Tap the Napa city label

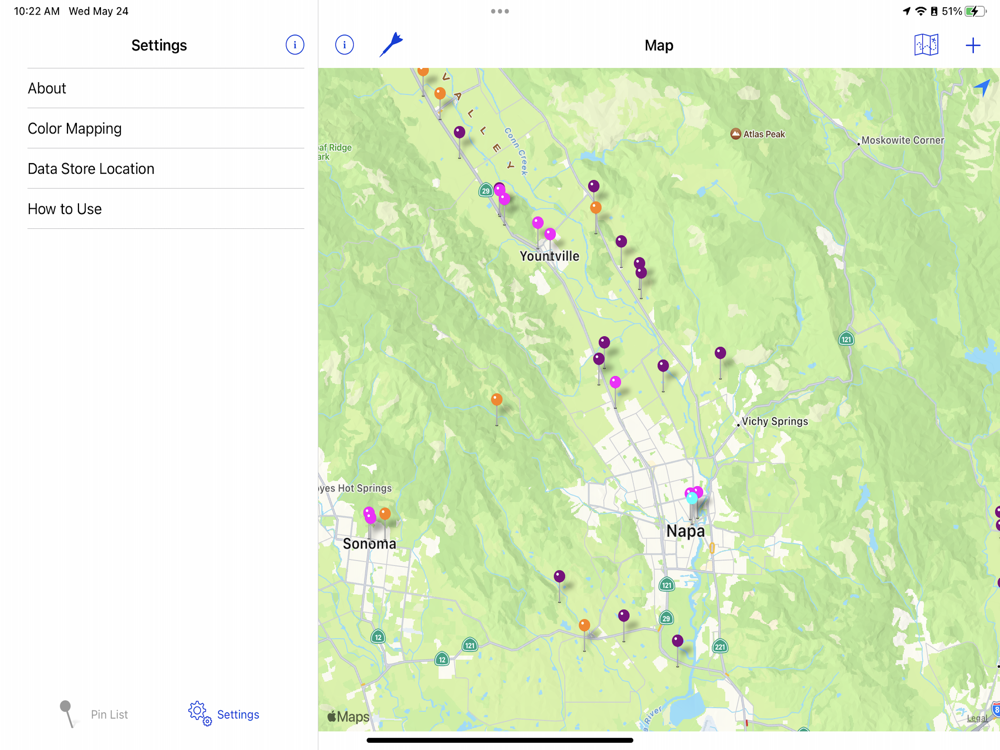[x=686, y=531]
